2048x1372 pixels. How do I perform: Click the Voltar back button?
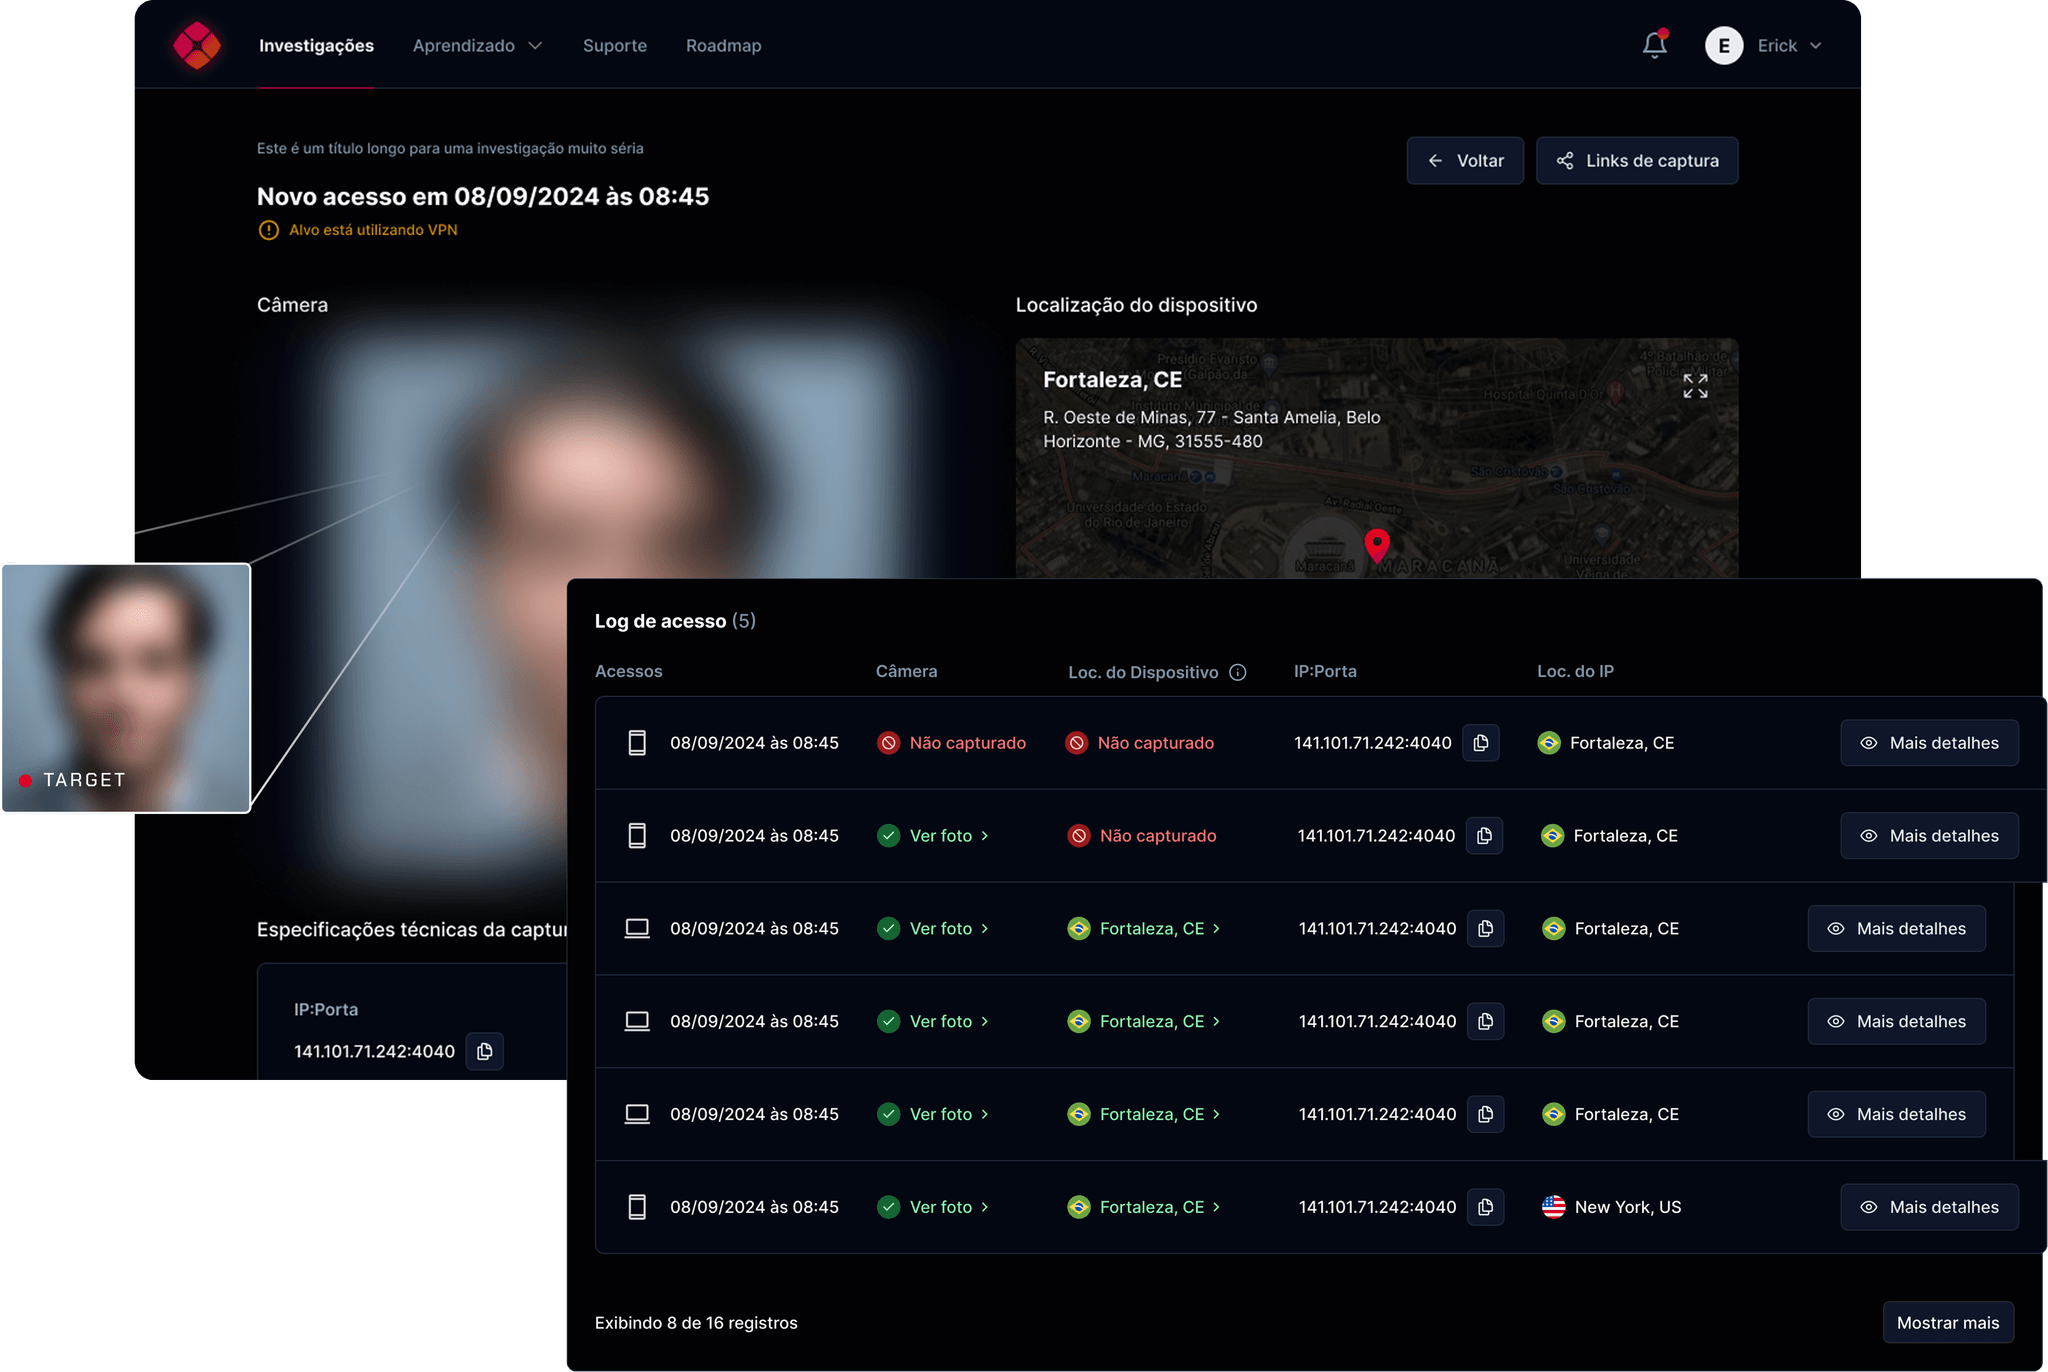(x=1465, y=161)
